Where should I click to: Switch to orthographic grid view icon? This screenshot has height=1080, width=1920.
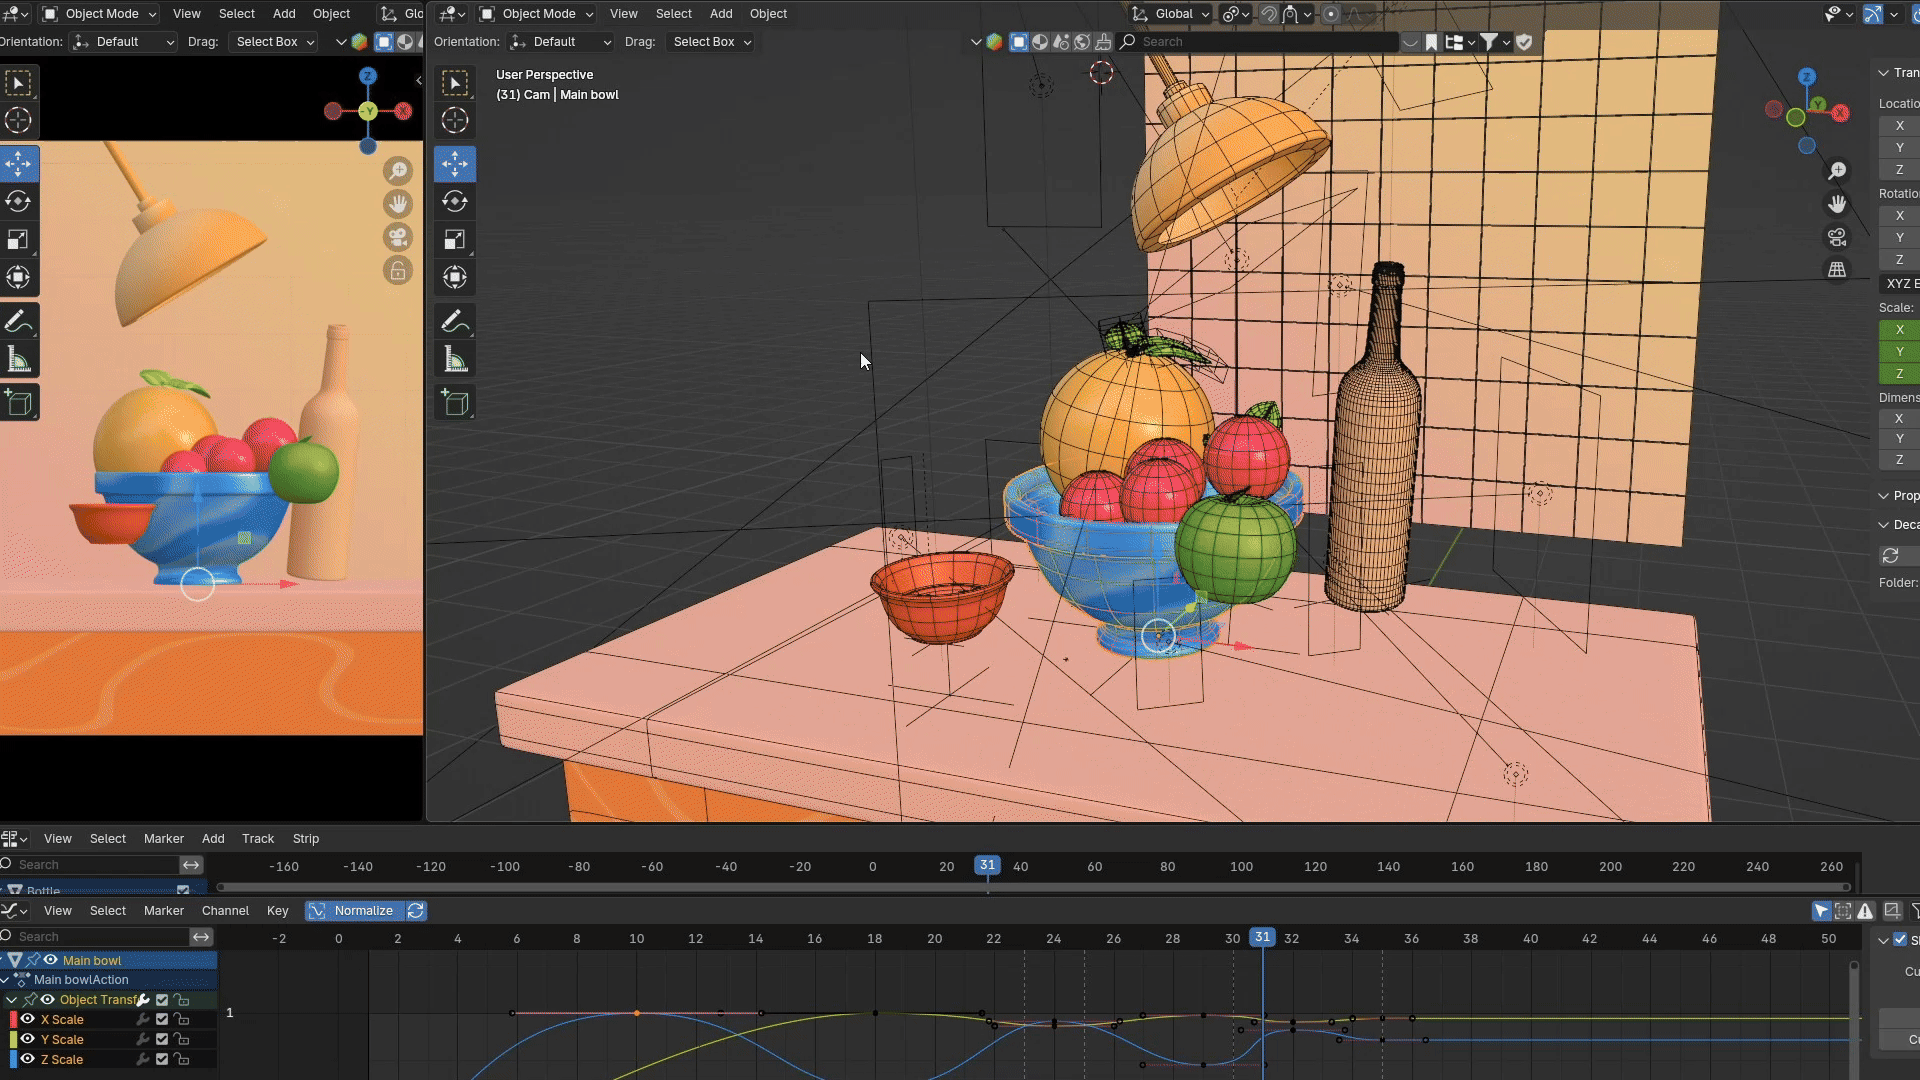[x=1837, y=270]
